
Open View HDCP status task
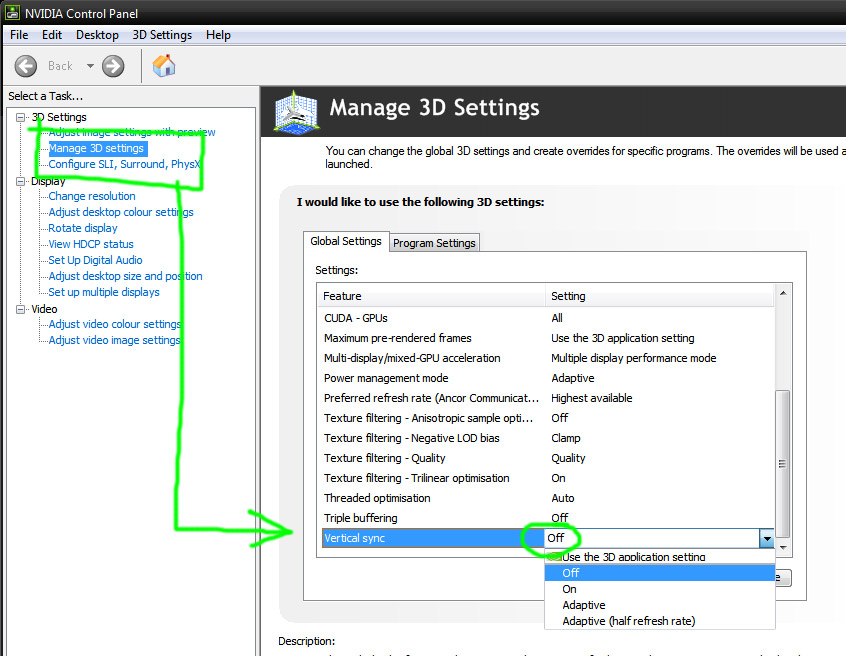click(x=91, y=244)
